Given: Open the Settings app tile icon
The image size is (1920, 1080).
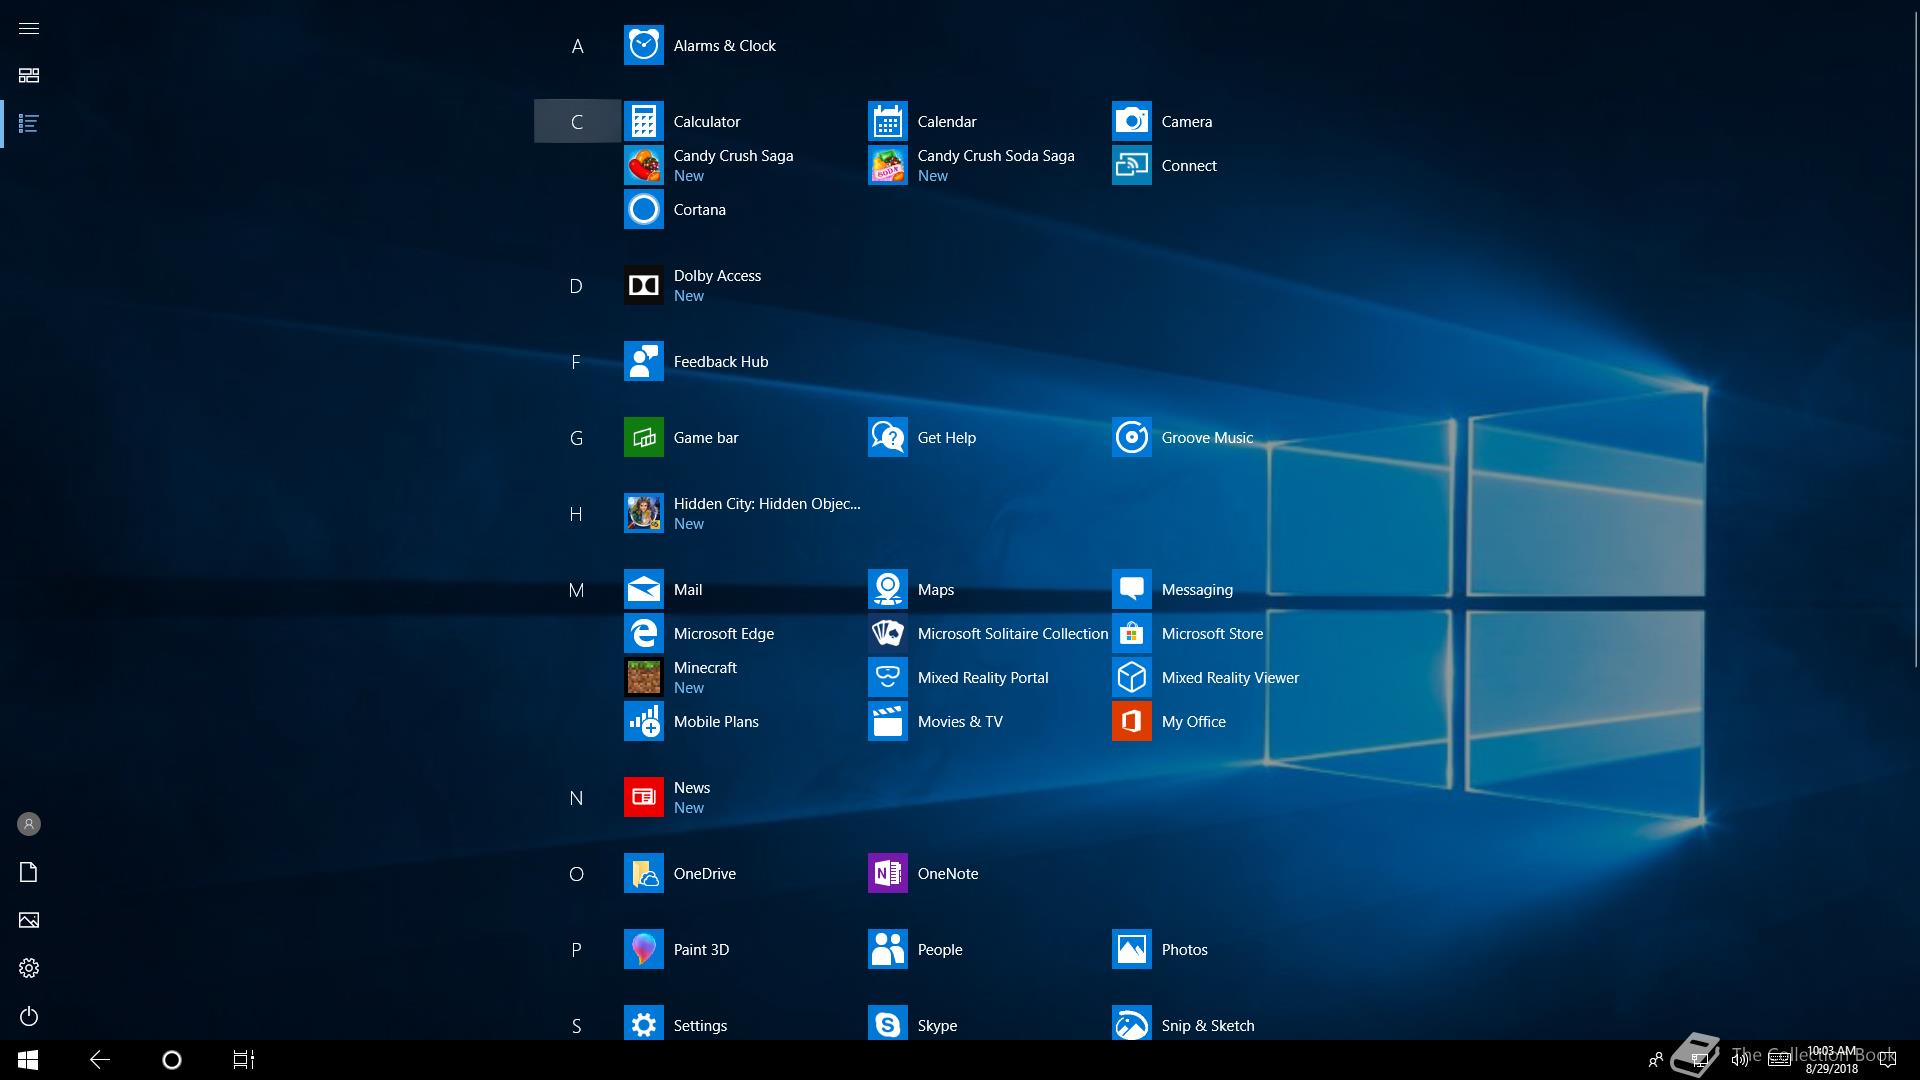Looking at the screenshot, I should pos(643,1023).
